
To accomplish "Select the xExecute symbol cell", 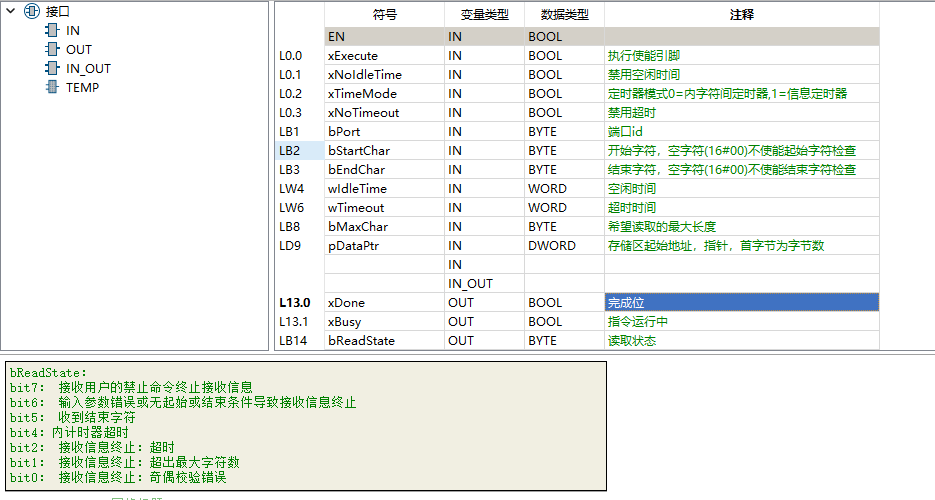I will (x=385, y=55).
